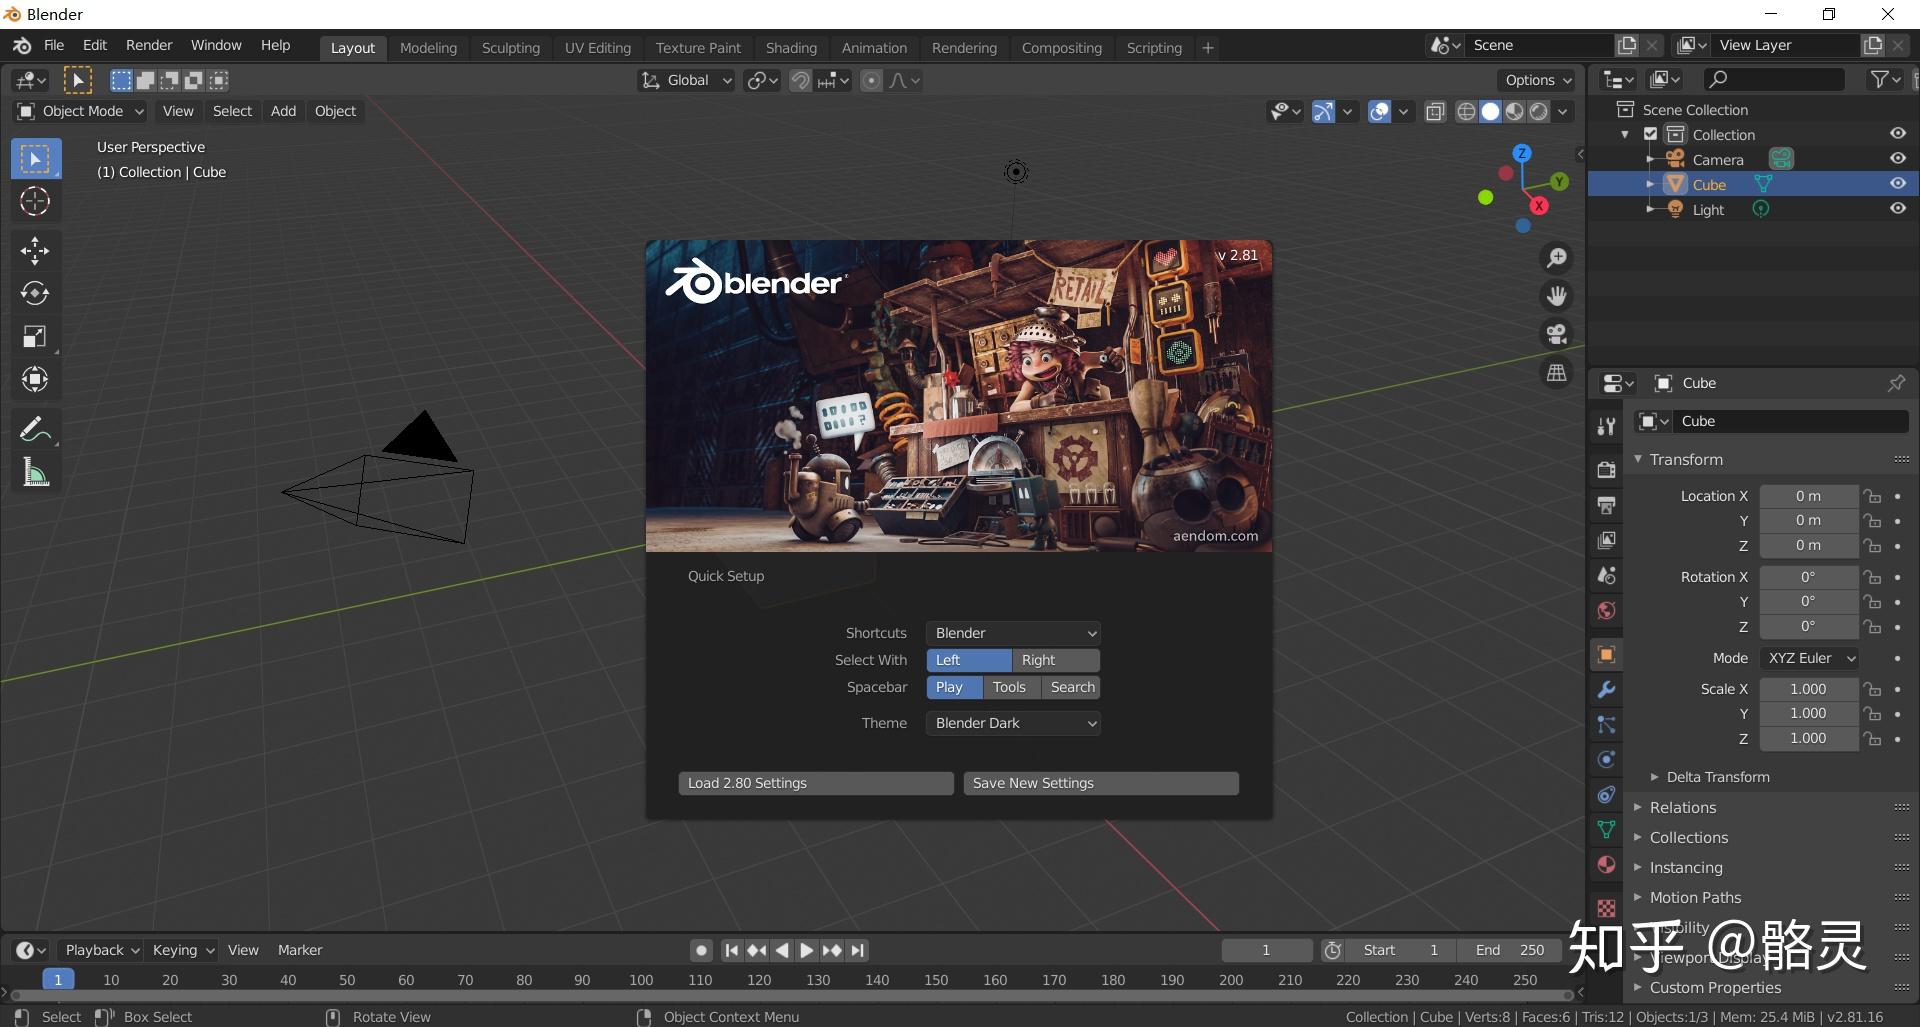
Task: Uncheck the Collection checkbox
Action: point(1651,134)
